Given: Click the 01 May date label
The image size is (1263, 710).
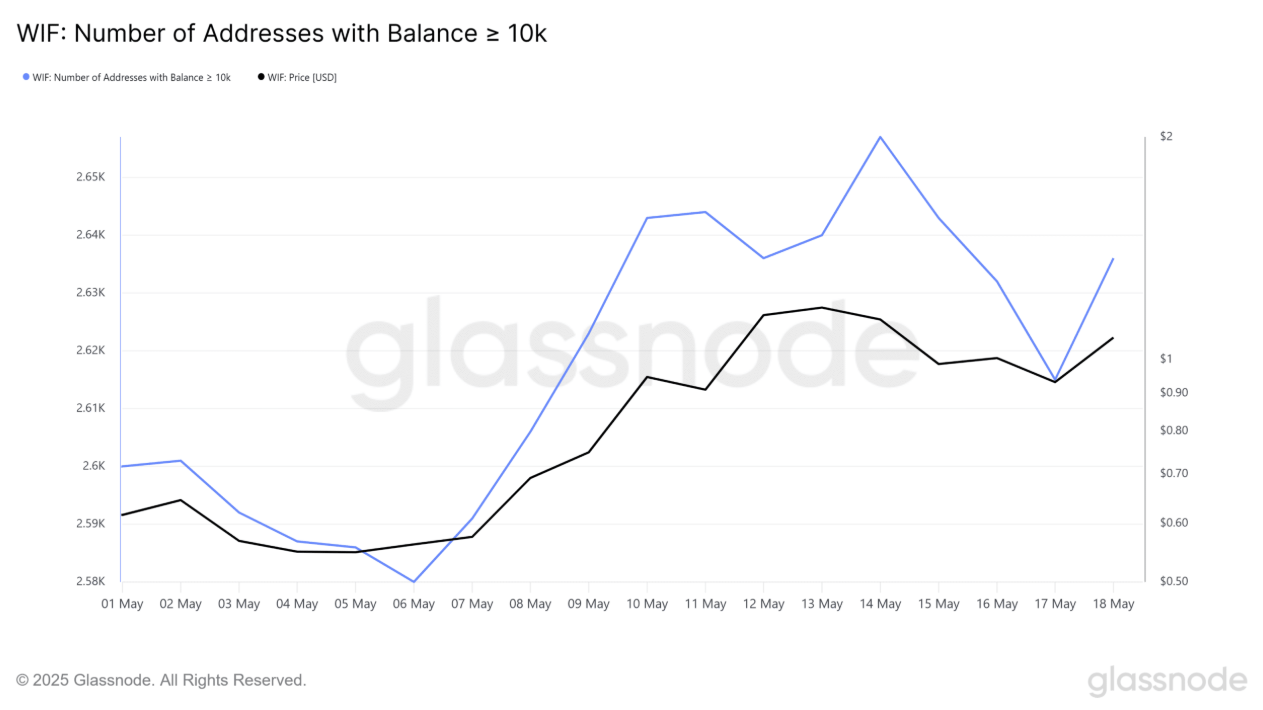Looking at the screenshot, I should pos(121,604).
